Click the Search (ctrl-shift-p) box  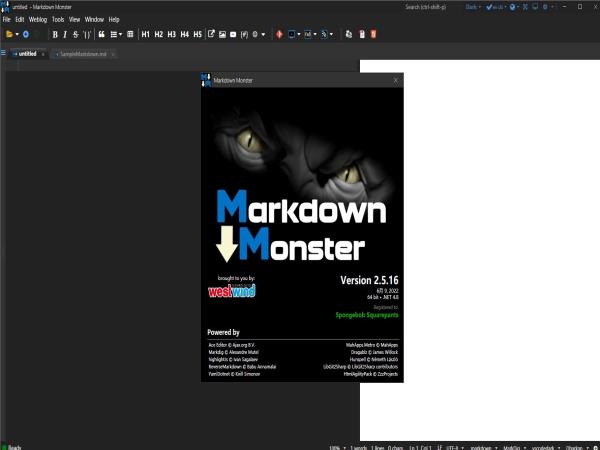pos(426,7)
